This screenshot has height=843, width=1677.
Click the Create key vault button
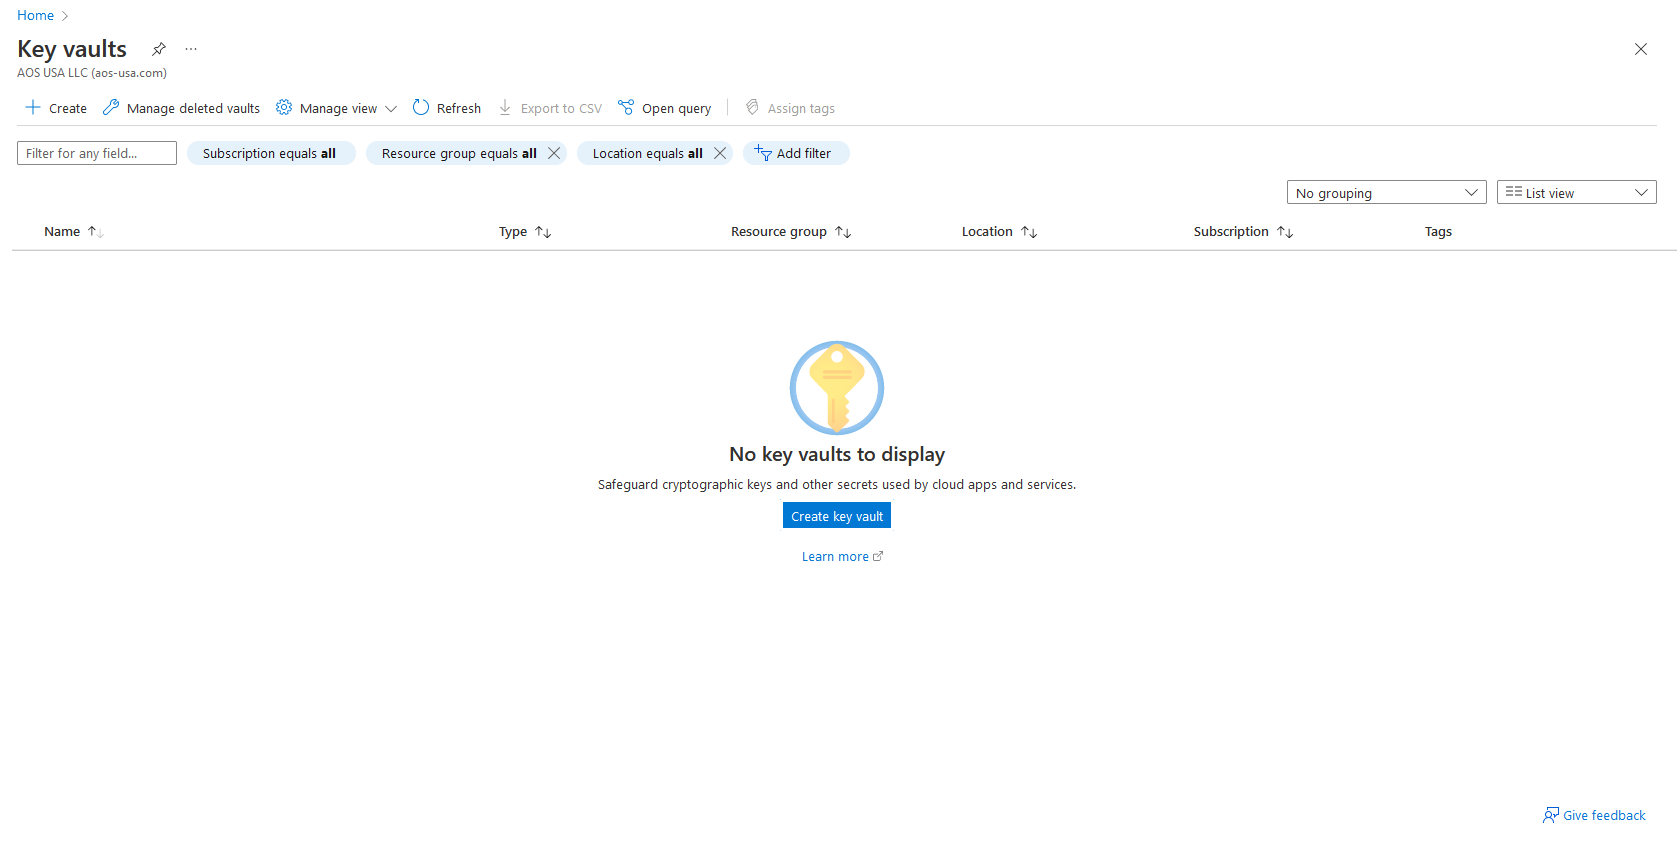pos(837,516)
